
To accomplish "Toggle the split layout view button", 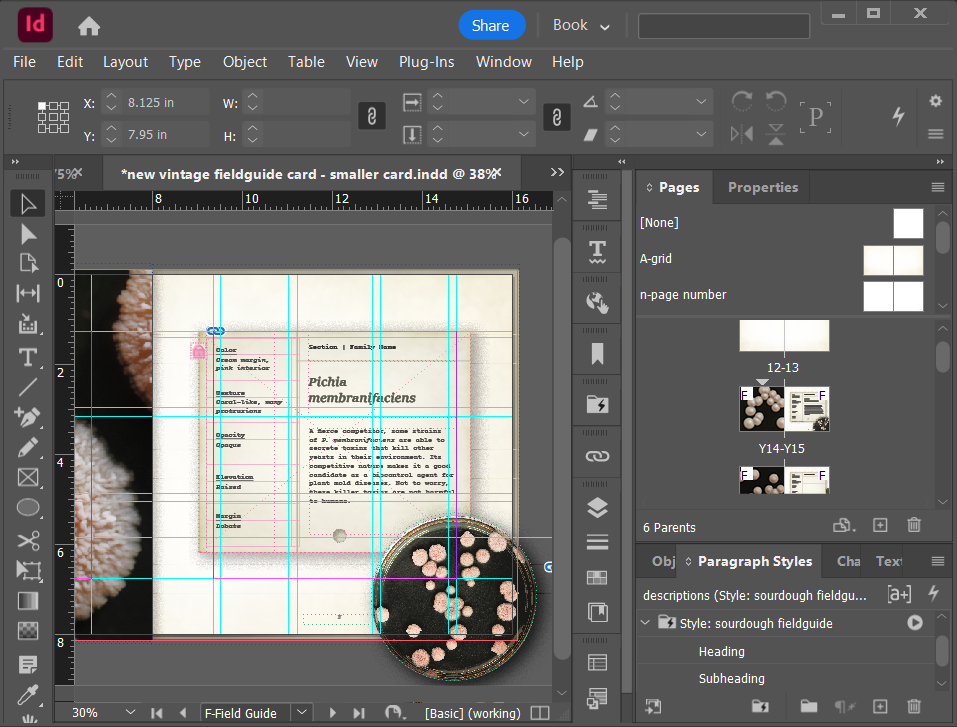I will pyautogui.click(x=540, y=713).
